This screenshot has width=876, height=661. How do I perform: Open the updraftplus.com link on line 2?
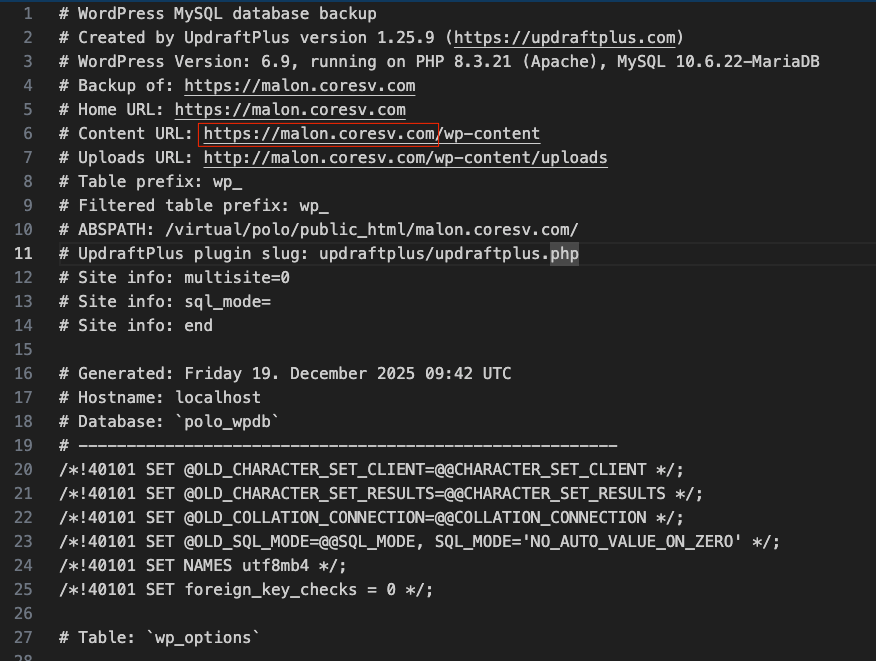pyautogui.click(x=567, y=38)
